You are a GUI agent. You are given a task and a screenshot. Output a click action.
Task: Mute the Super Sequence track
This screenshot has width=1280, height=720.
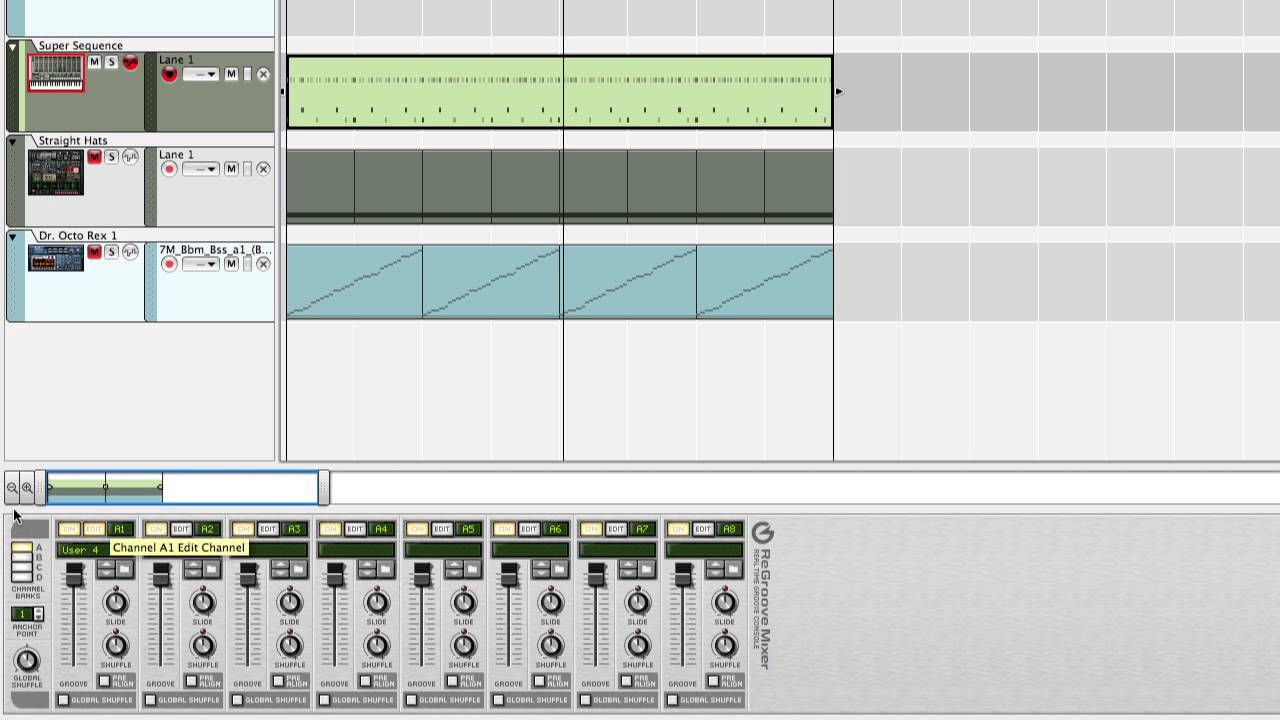pyautogui.click(x=94, y=62)
